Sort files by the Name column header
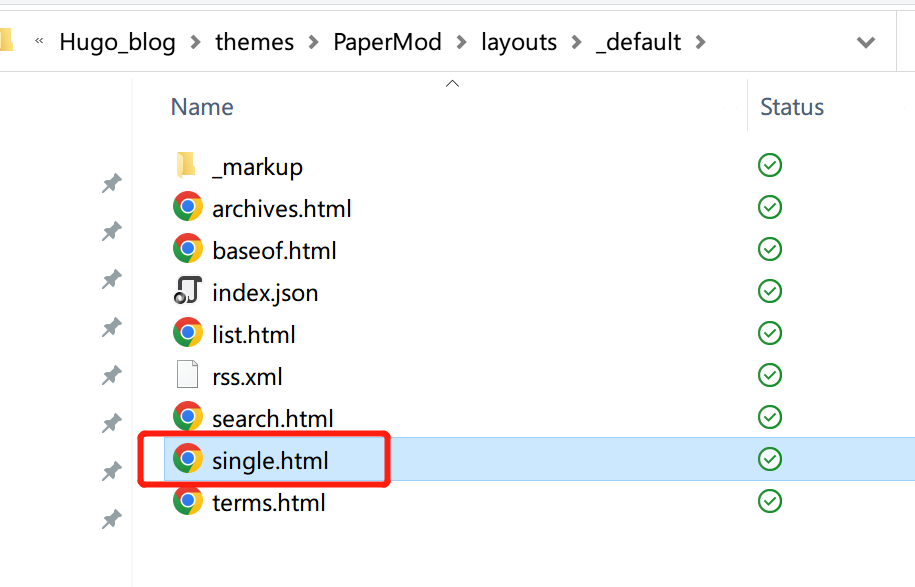This screenshot has width=915, height=587. [x=202, y=107]
